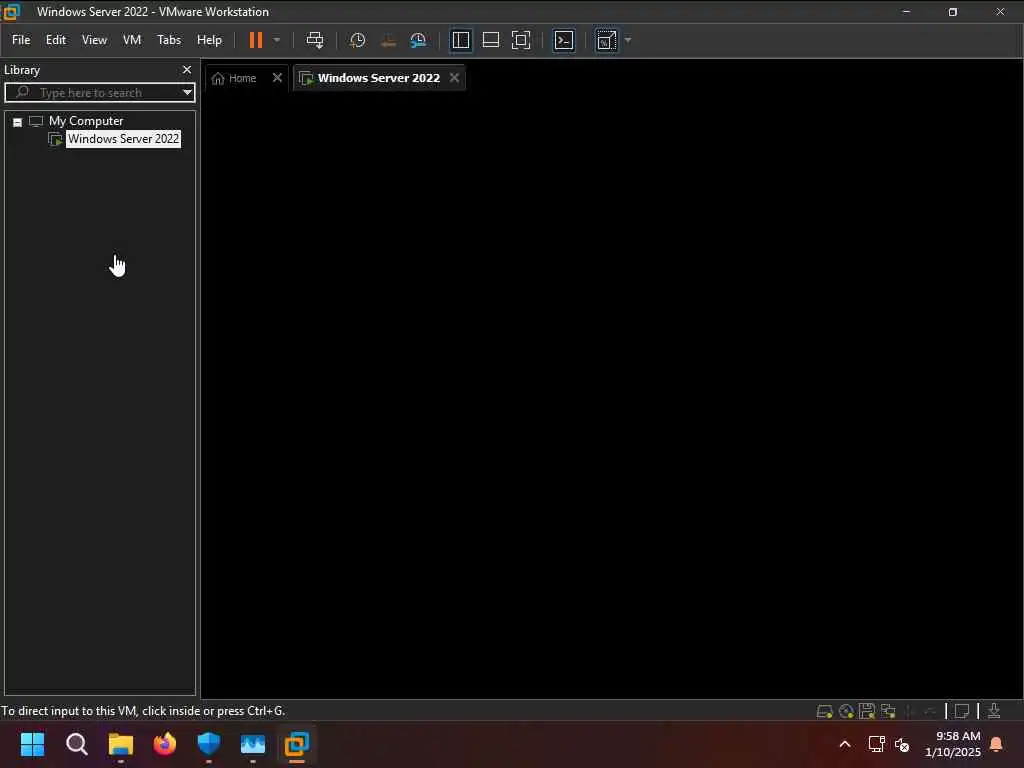Pause the virtual machine with orange button
This screenshot has width=1024, height=768.
(x=255, y=40)
